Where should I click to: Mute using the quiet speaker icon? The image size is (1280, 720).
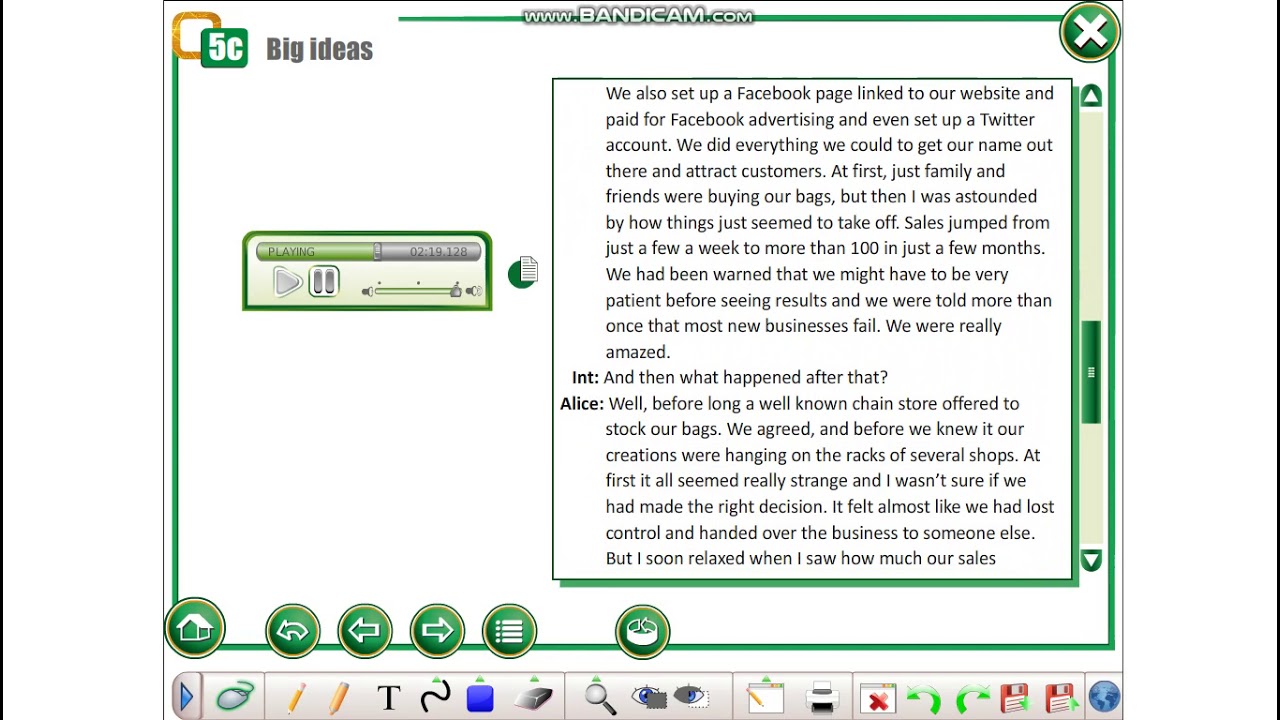(x=367, y=291)
